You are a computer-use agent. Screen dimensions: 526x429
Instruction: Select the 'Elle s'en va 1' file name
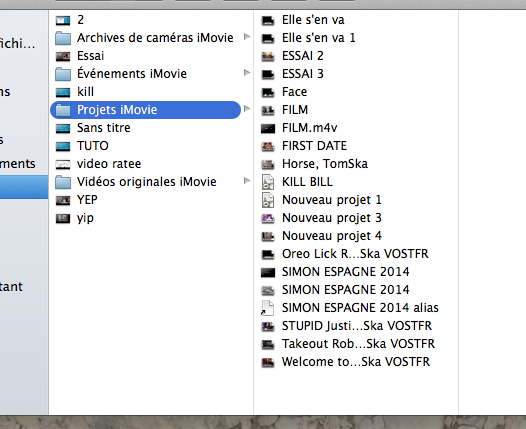tap(318, 38)
